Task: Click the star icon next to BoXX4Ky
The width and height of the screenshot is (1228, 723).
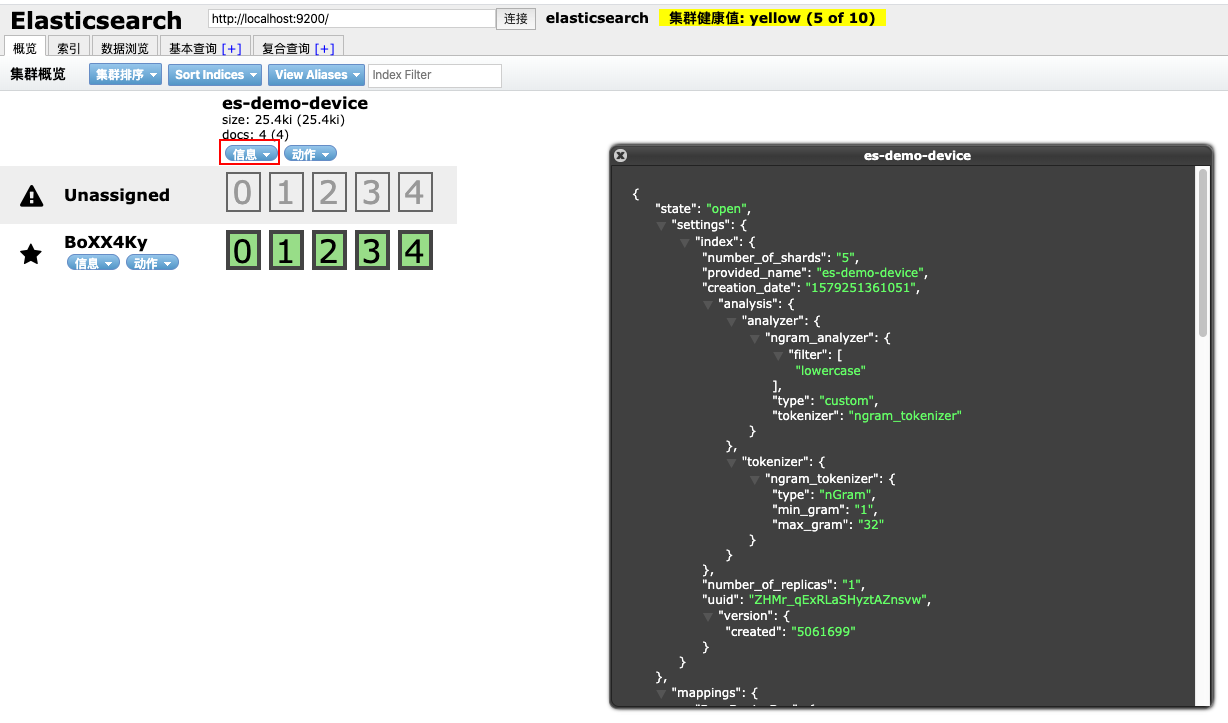Action: tap(32, 254)
